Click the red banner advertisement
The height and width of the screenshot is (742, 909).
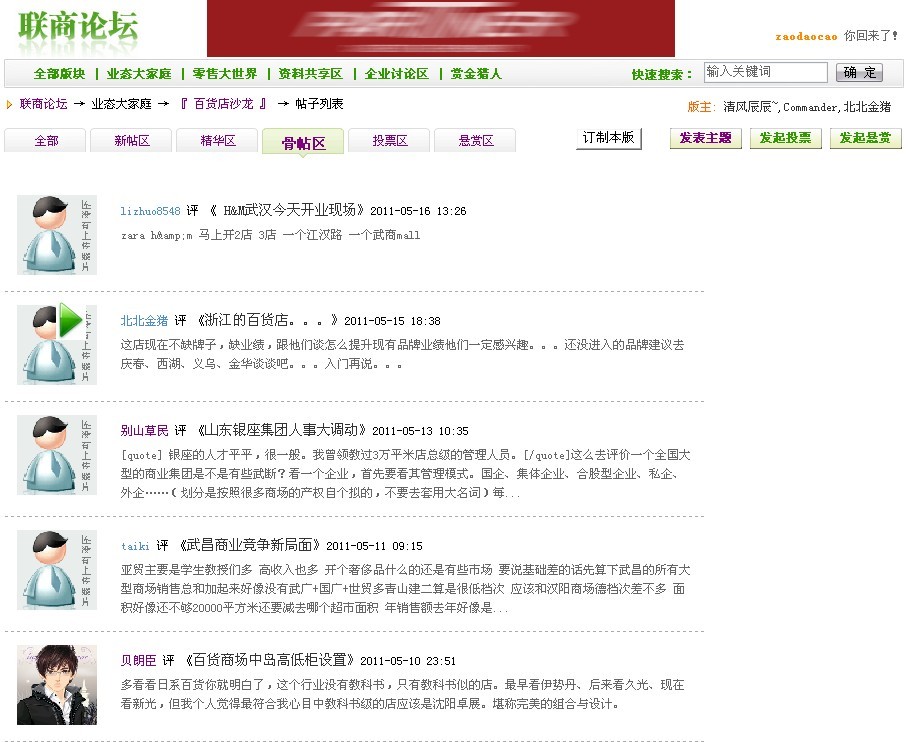pos(440,28)
